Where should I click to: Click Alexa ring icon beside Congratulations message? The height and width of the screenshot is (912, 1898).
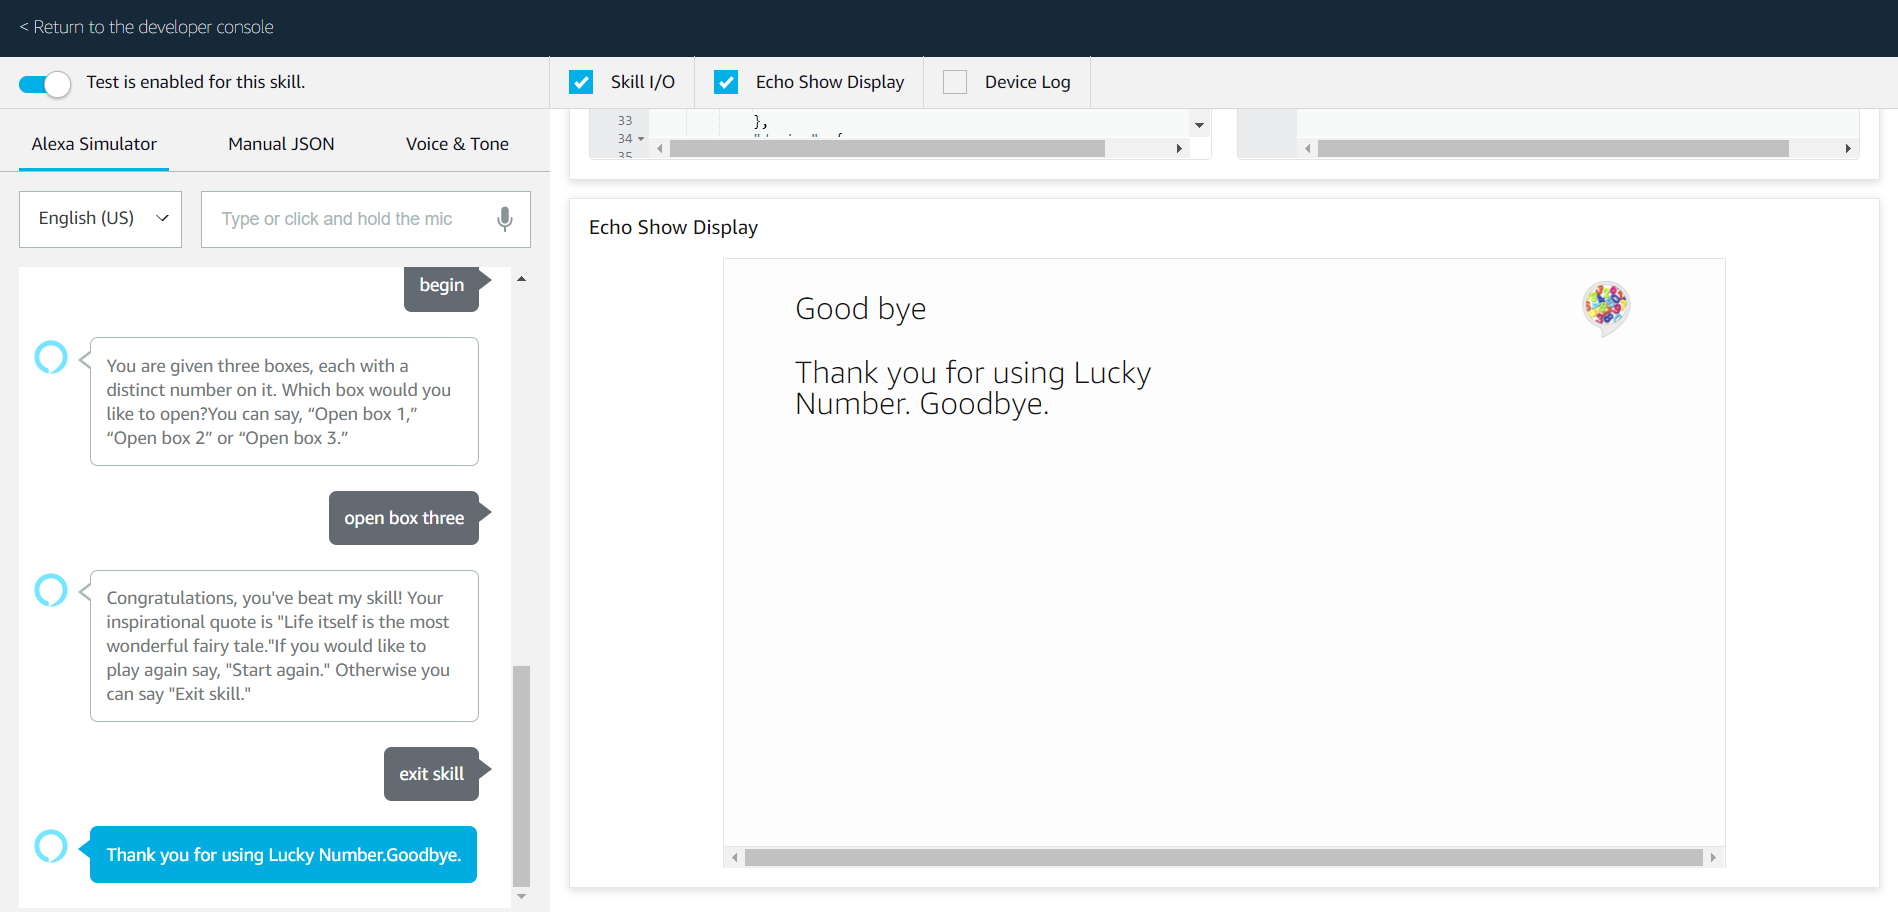tap(51, 590)
